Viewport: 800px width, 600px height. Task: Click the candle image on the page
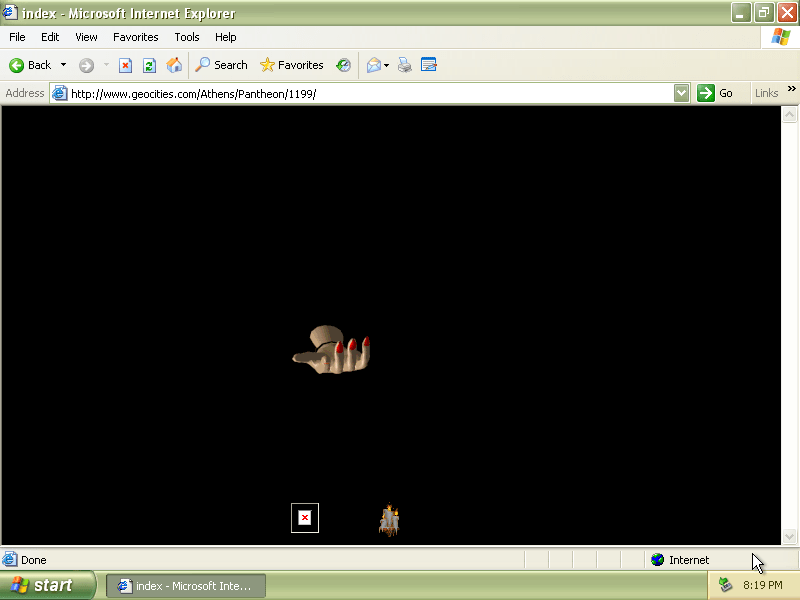tap(390, 520)
